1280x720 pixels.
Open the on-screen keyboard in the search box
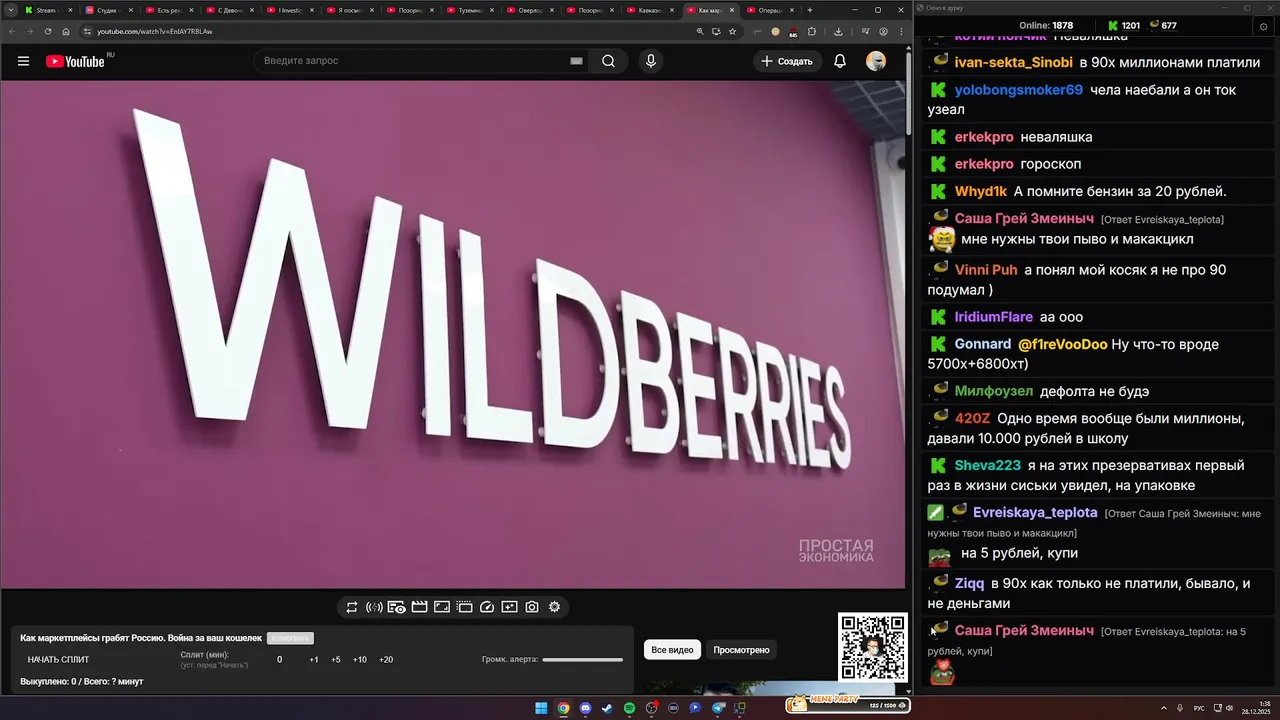(x=576, y=61)
